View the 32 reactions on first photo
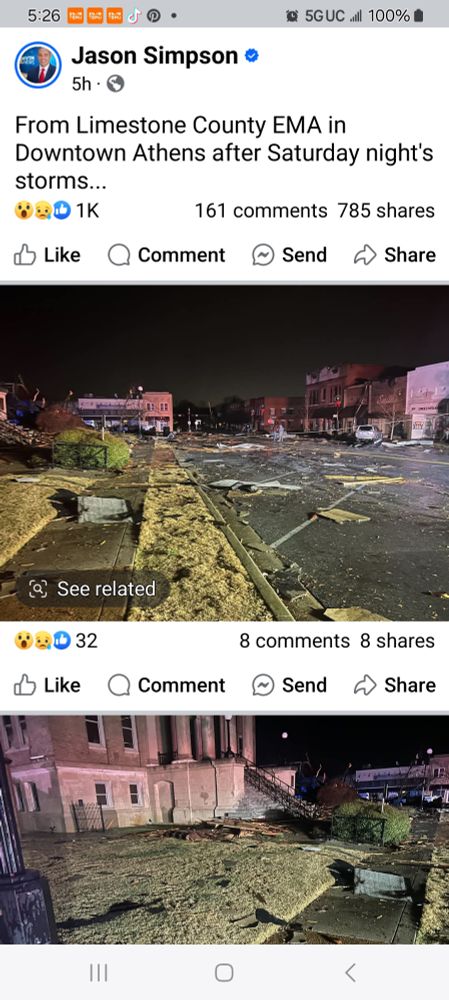449x1000 pixels. [56, 640]
